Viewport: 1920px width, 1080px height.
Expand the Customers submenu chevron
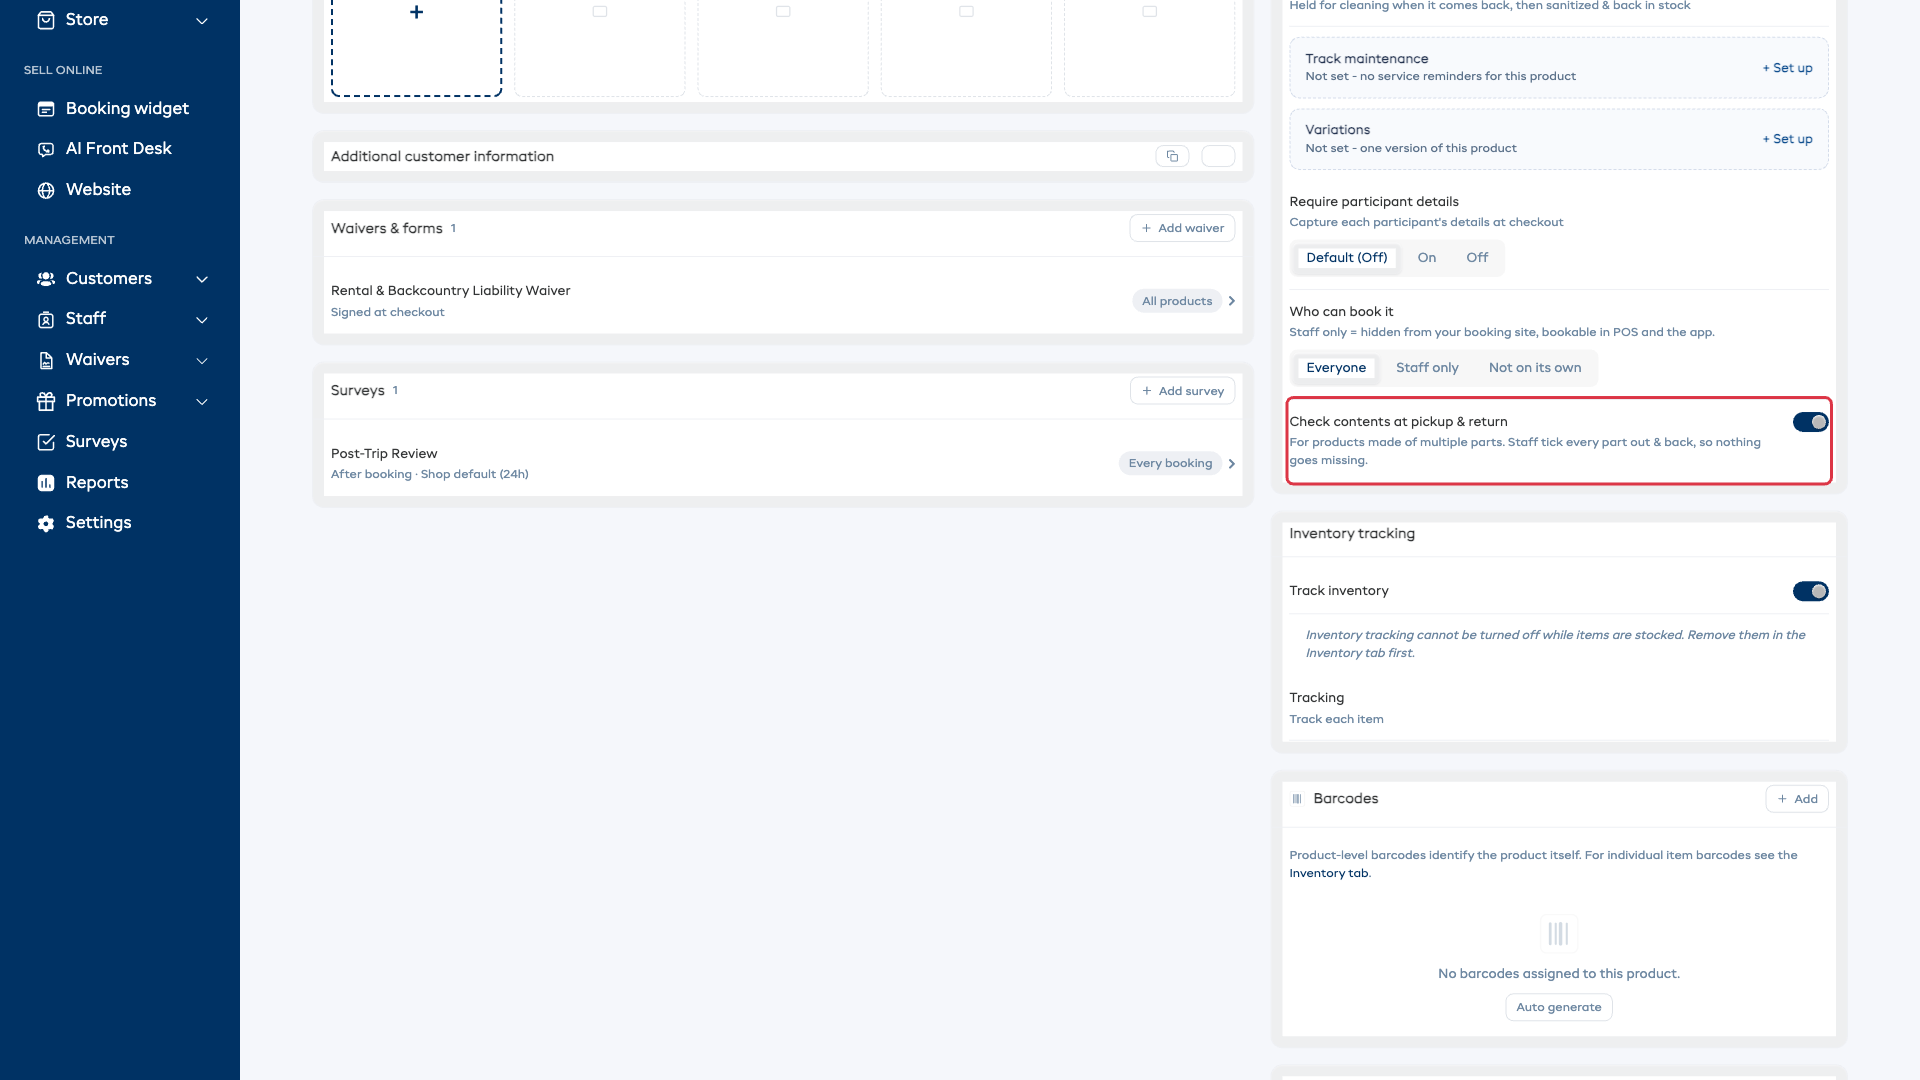pos(202,279)
